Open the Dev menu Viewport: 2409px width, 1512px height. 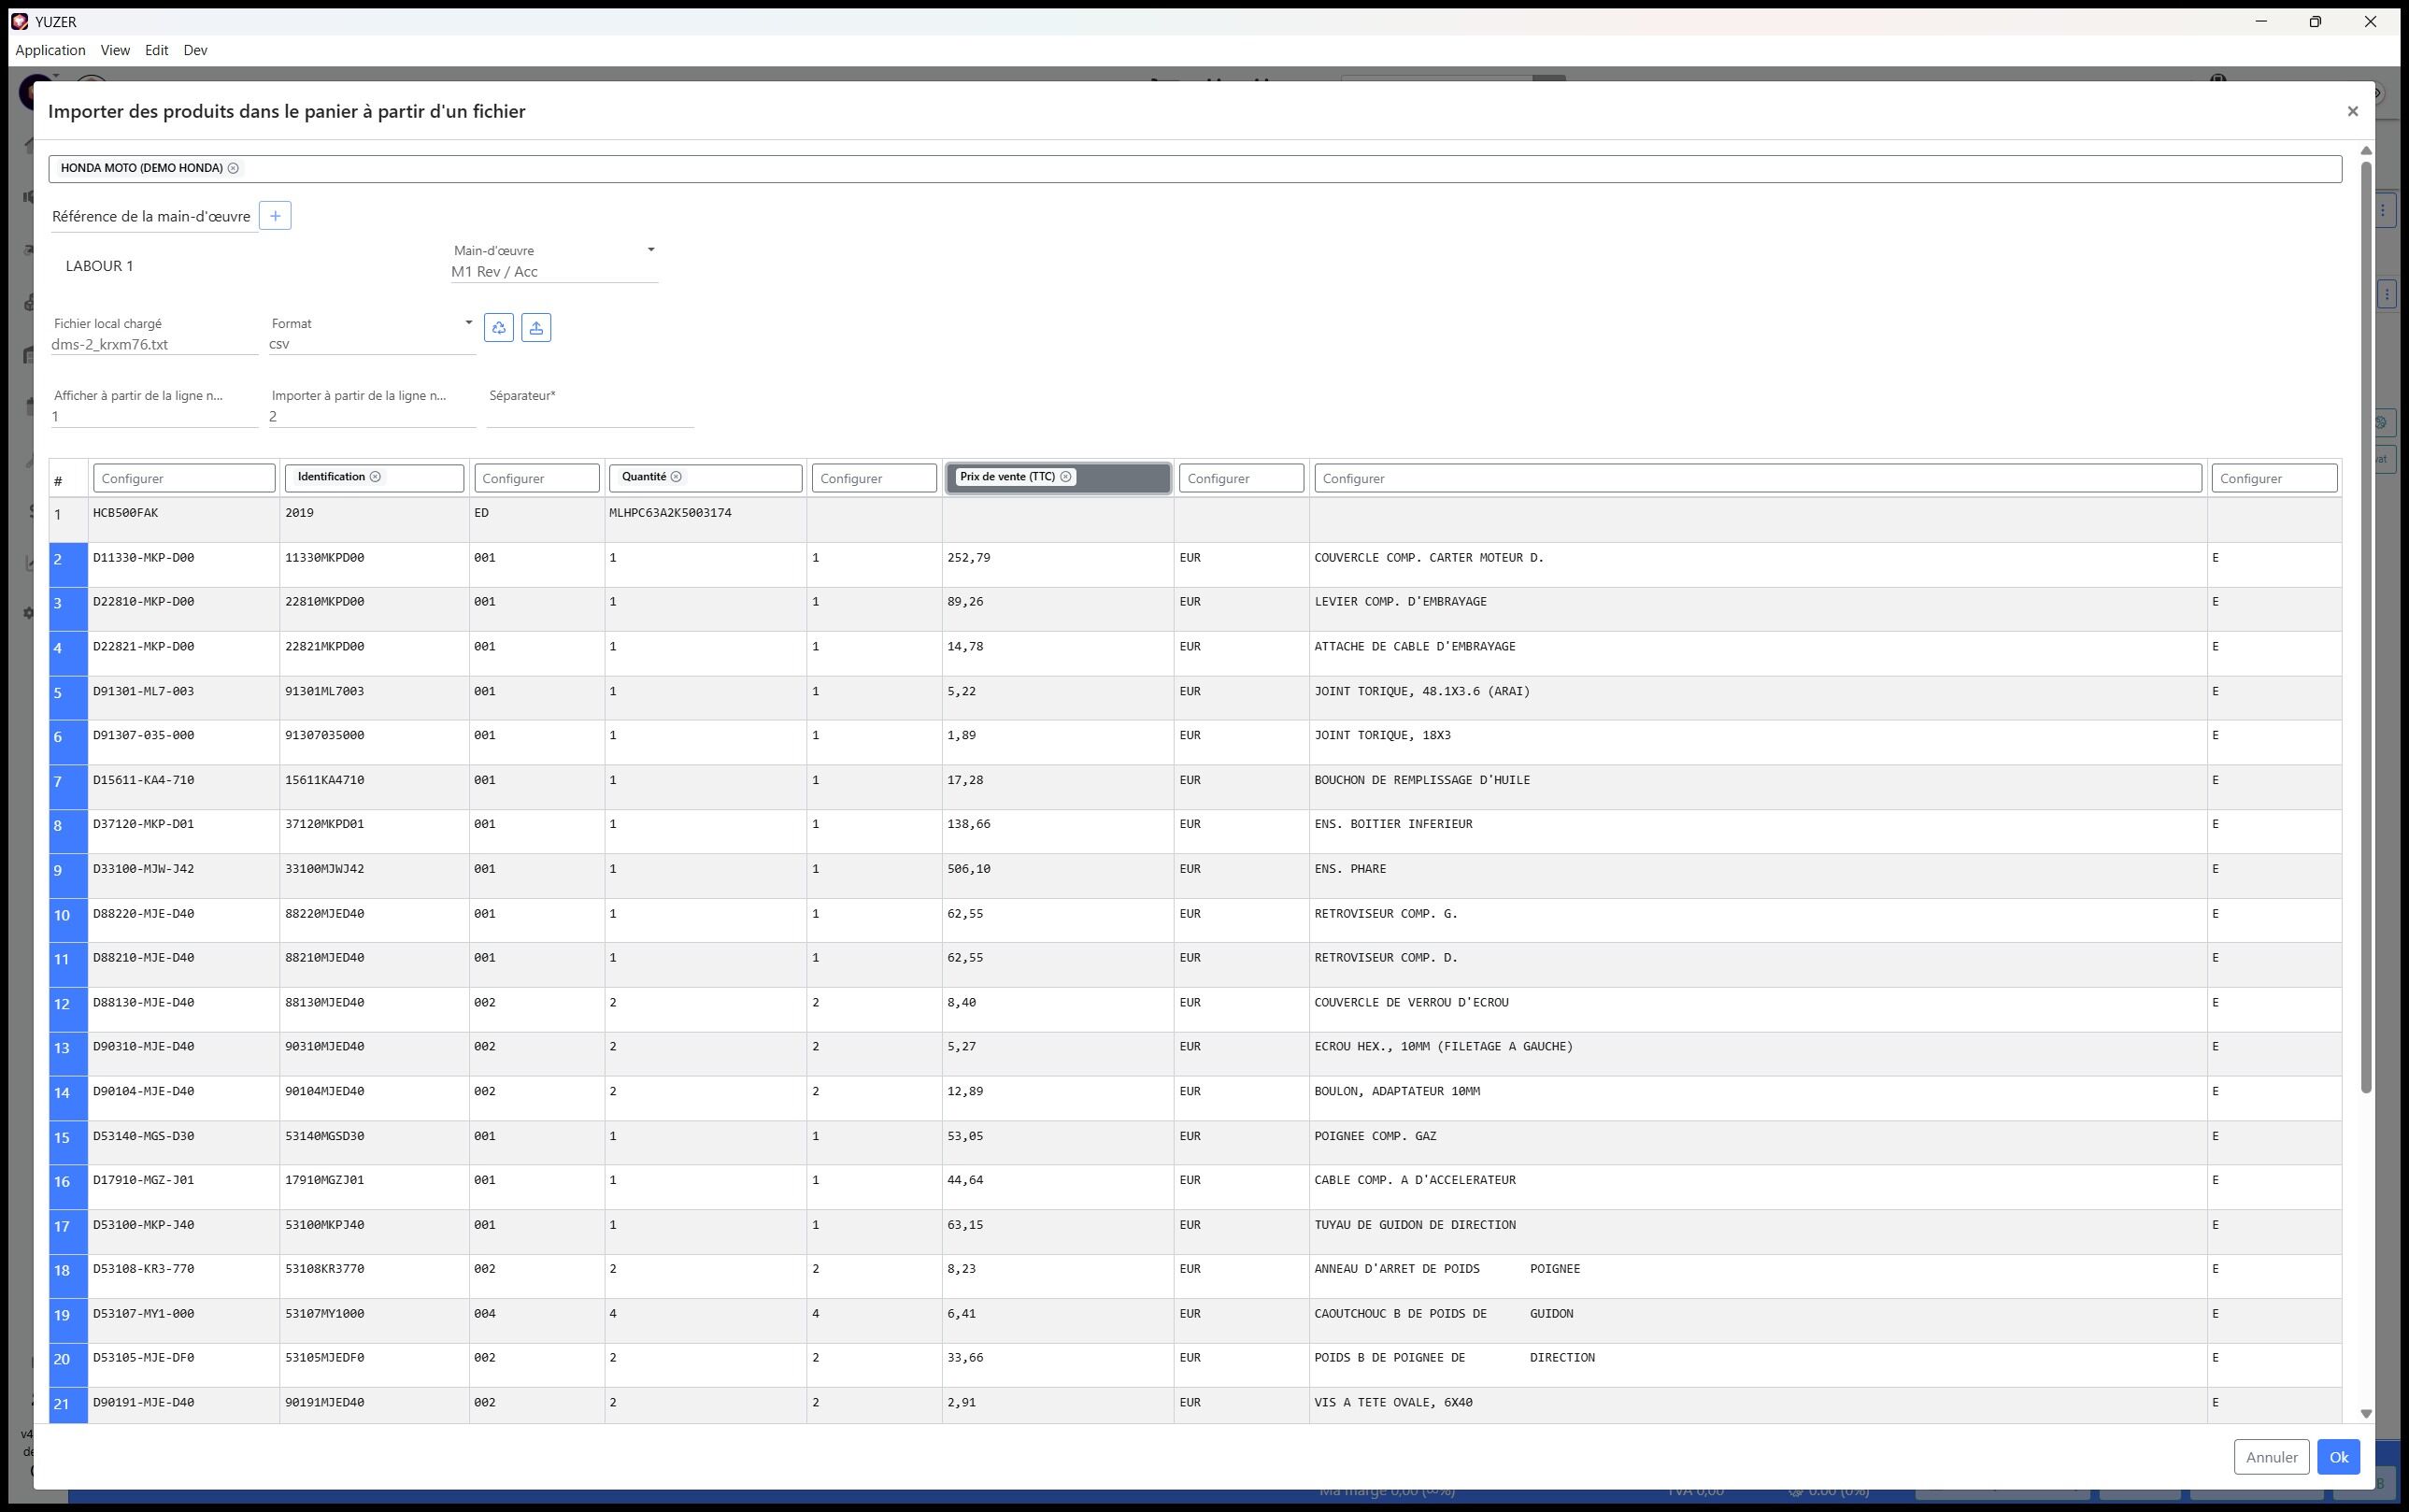195,50
